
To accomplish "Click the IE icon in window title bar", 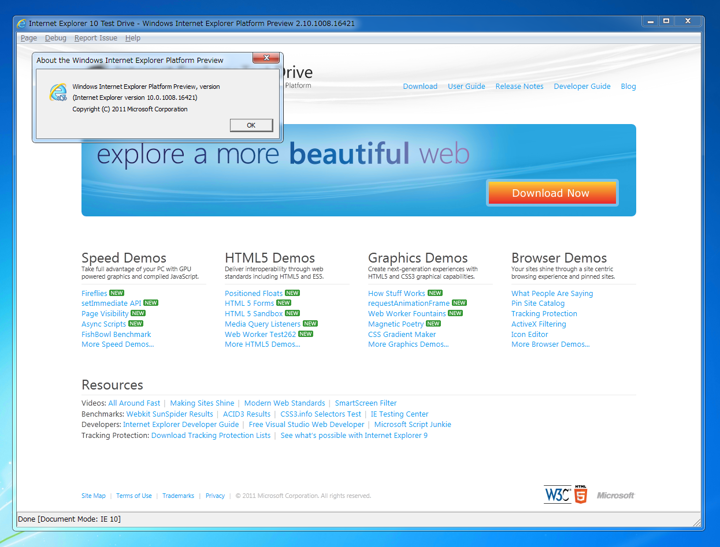I will [x=21, y=23].
